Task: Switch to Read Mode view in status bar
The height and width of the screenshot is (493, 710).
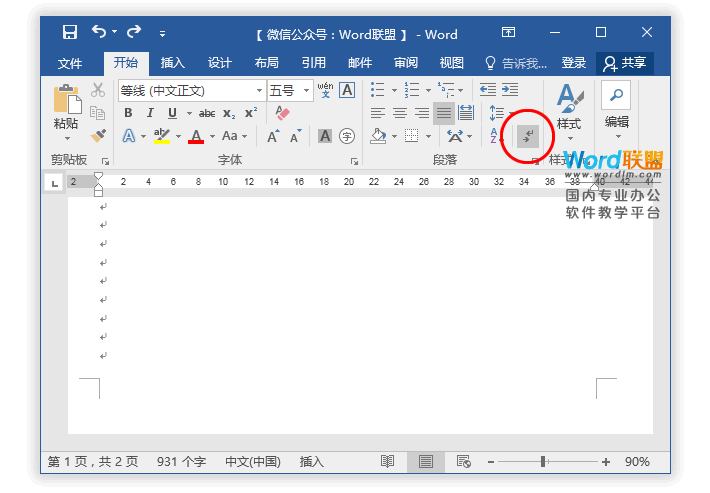Action: click(388, 462)
